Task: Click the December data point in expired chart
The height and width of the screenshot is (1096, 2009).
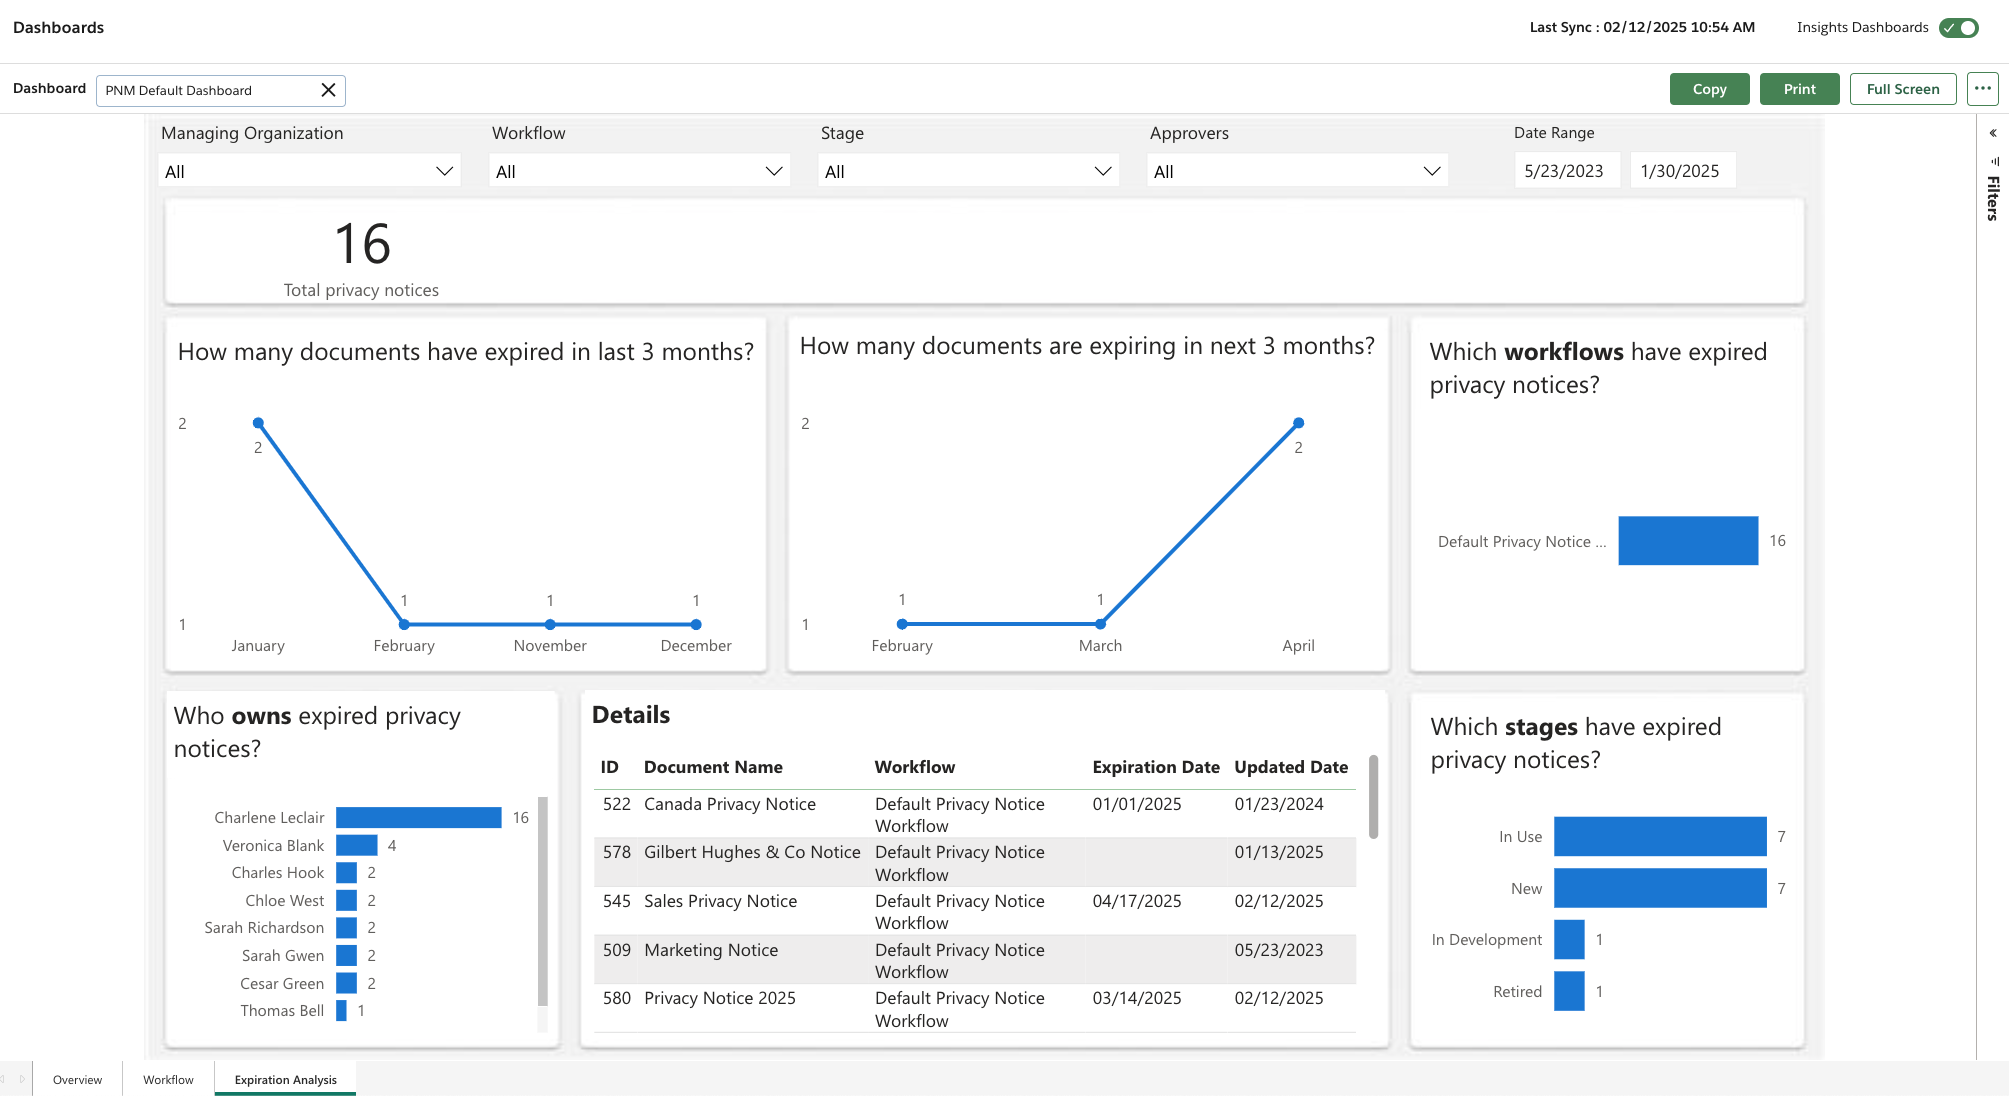Action: click(696, 624)
